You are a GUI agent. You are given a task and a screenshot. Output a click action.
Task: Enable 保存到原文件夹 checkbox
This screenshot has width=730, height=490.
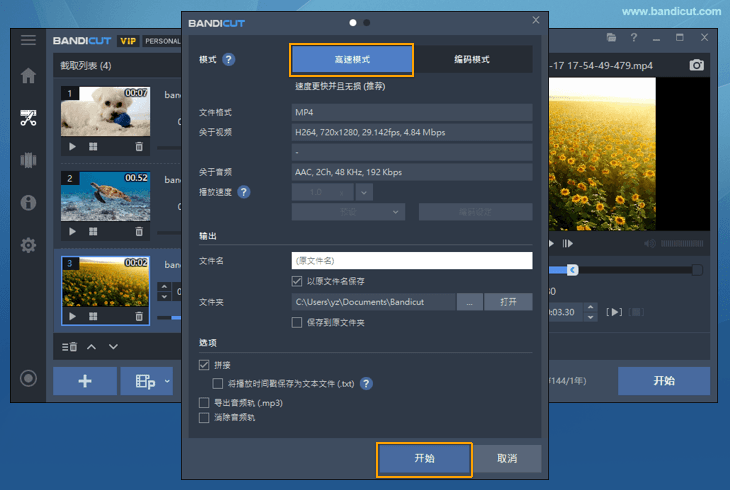(297, 322)
